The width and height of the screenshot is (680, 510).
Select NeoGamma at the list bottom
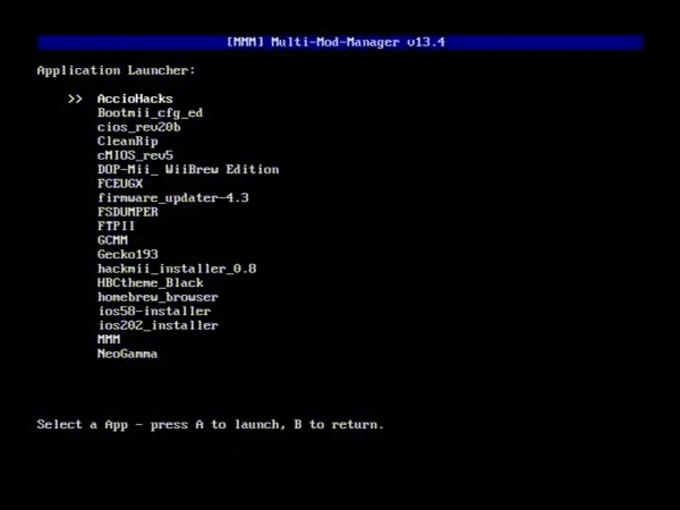tap(128, 354)
